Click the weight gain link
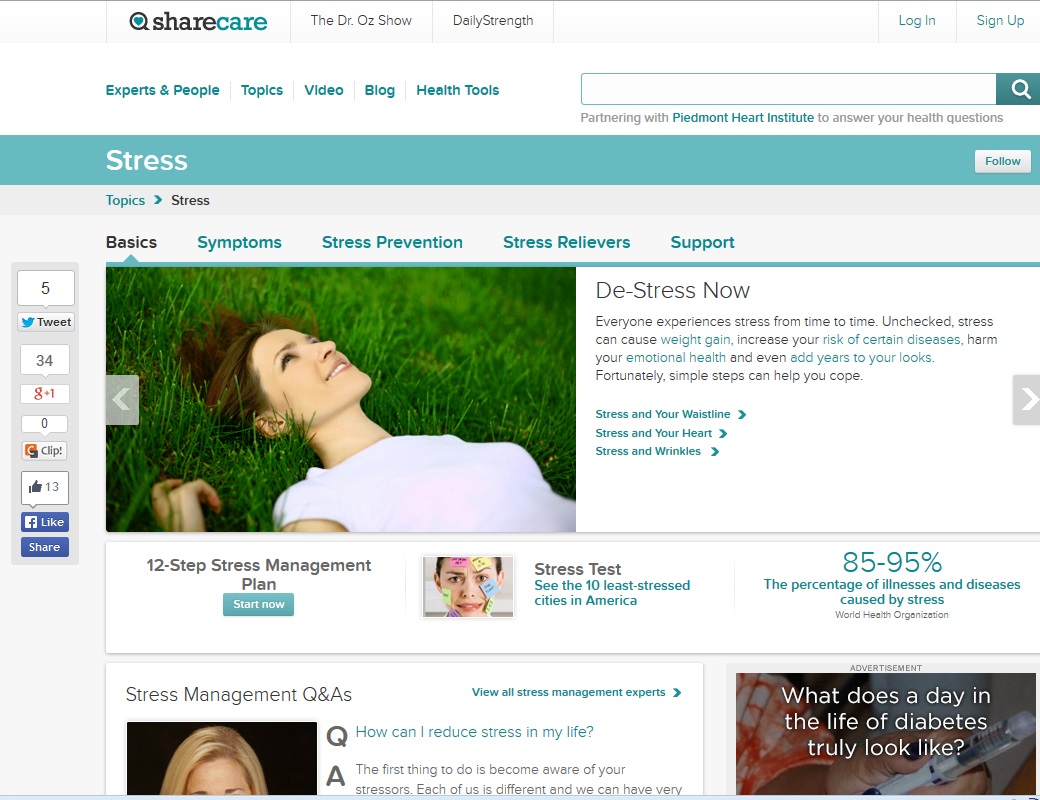 pos(695,340)
